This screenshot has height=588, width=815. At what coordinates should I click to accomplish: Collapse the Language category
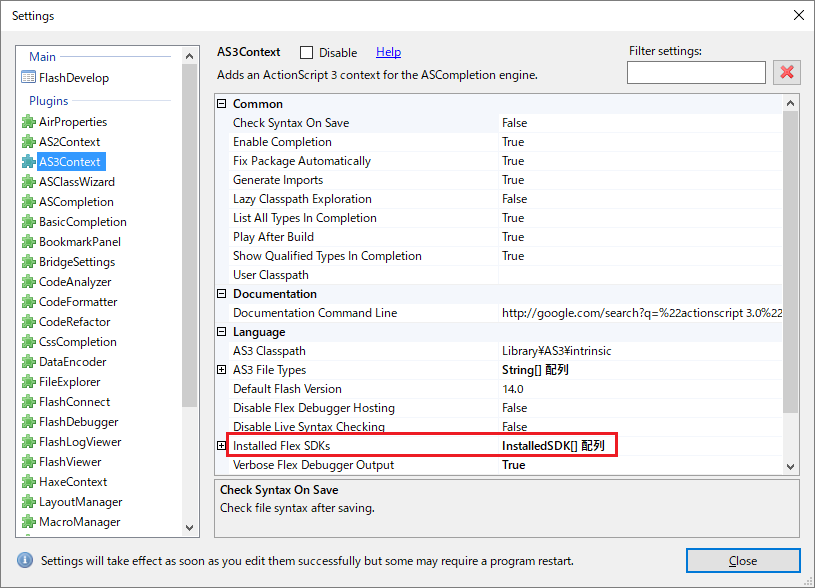221,332
